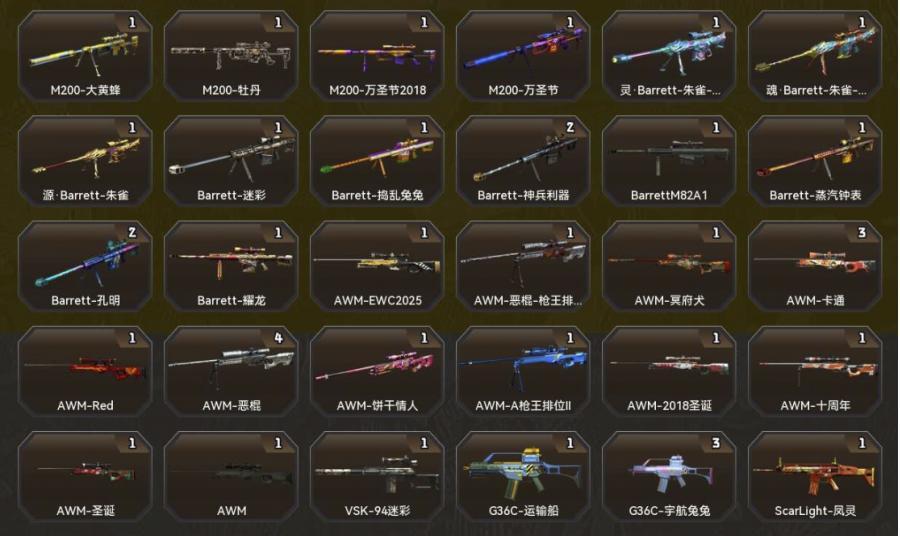Open the AWM-冥府犬 weapon card
The image size is (900, 536).
pyautogui.click(x=669, y=267)
